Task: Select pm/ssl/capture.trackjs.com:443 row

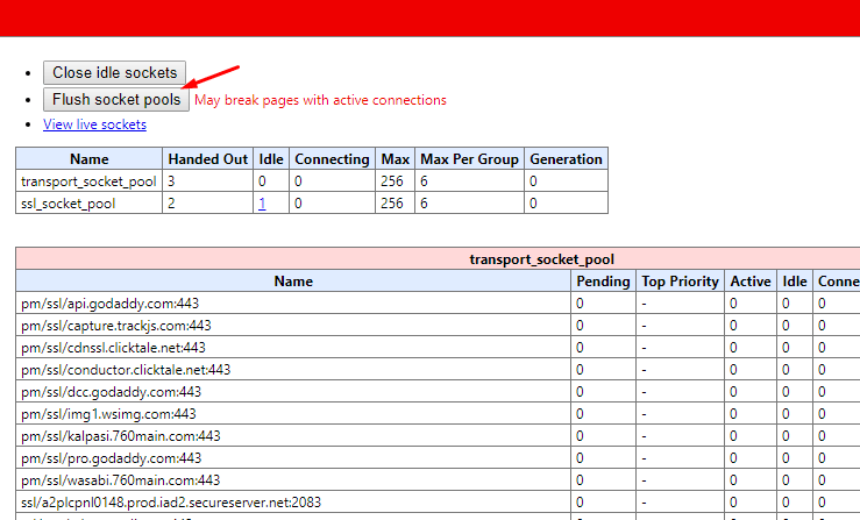Action: (438, 325)
